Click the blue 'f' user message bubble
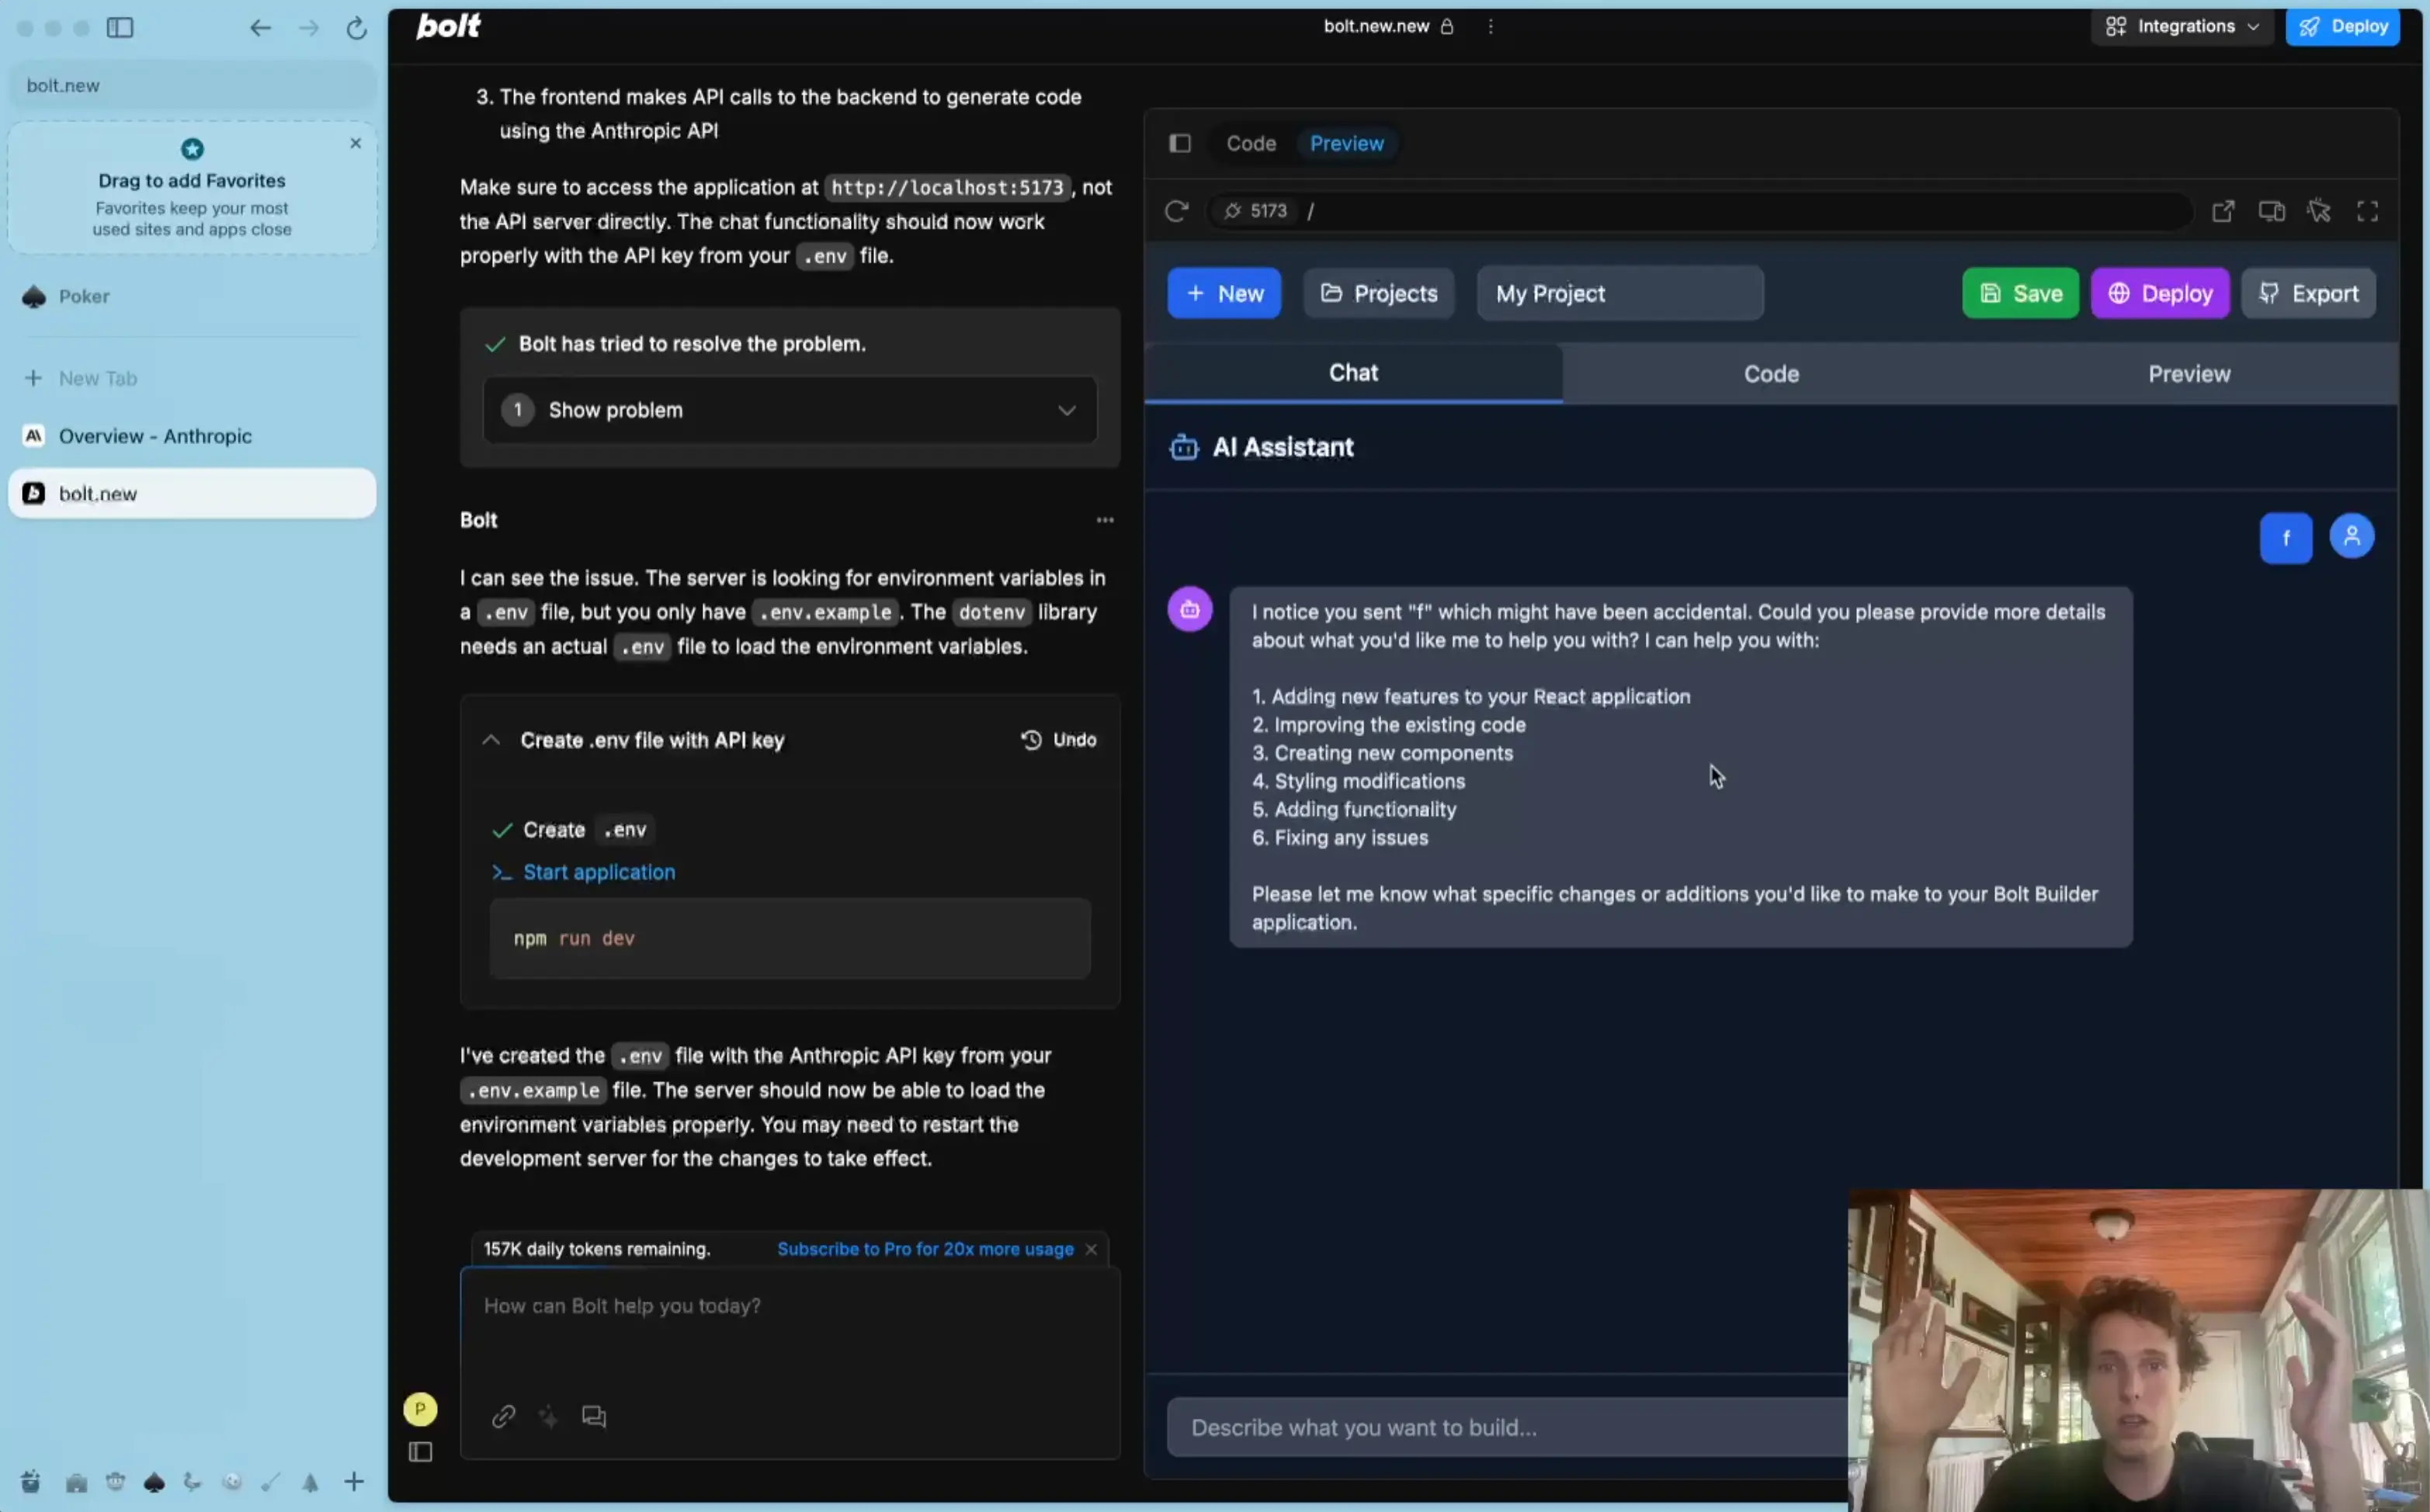 tap(2286, 539)
